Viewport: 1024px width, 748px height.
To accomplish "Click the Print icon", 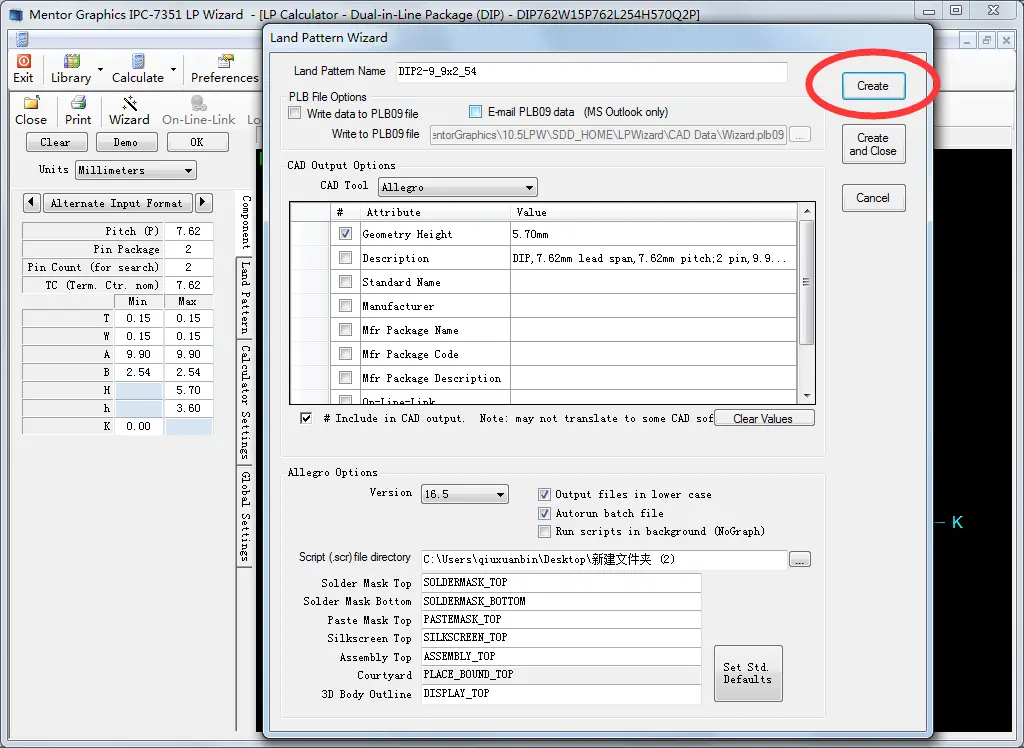I will coord(78,110).
